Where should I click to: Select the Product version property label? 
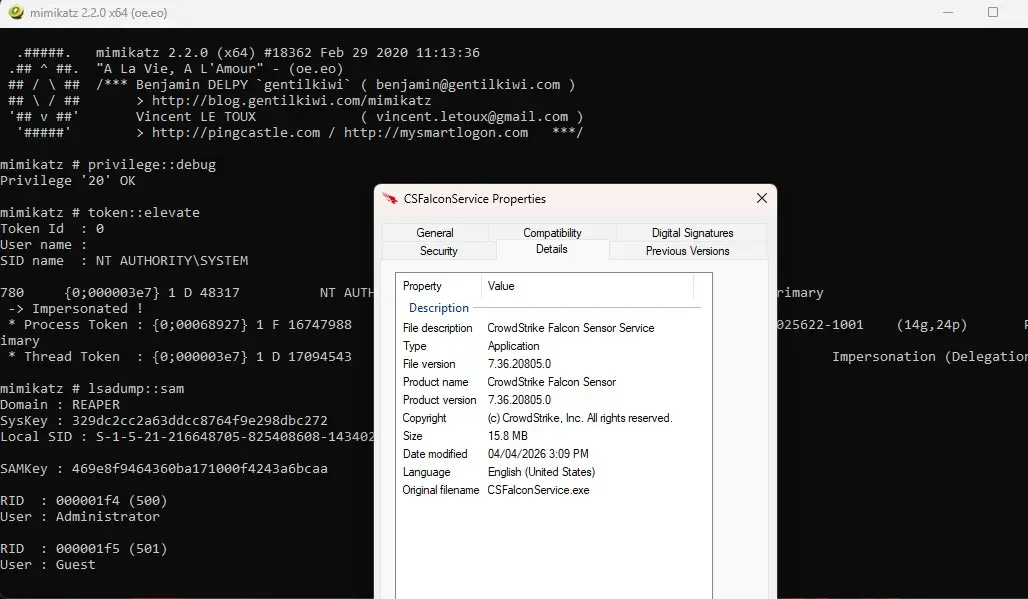439,400
